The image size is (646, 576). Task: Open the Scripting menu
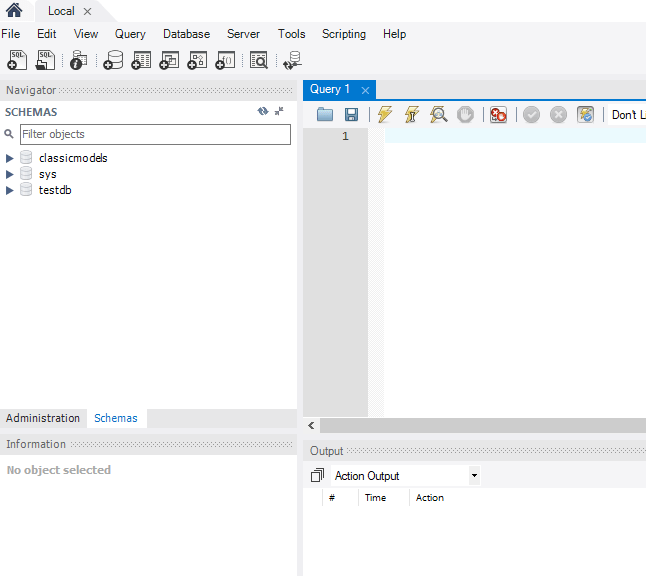(344, 34)
